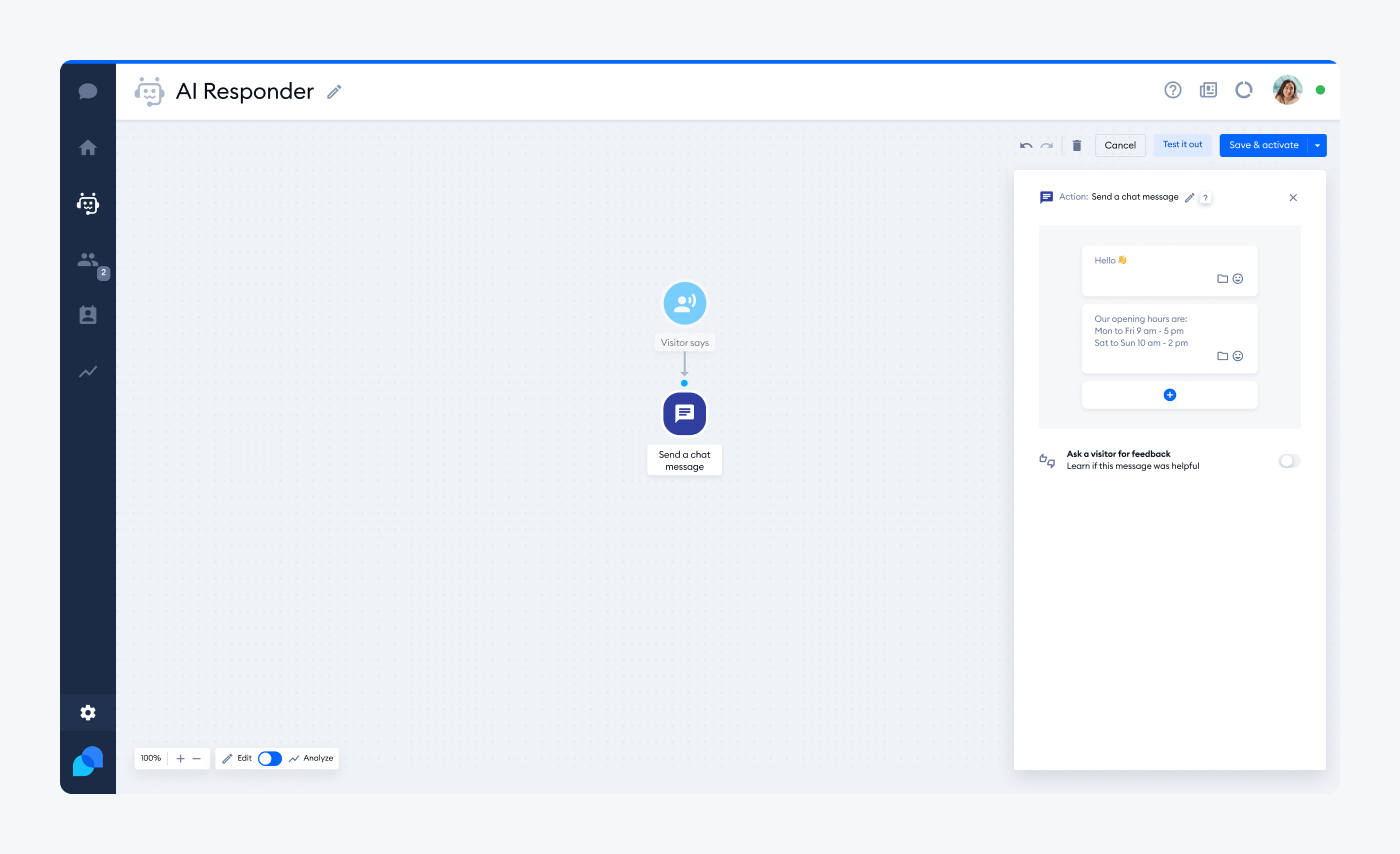Image resolution: width=1400 pixels, height=854 pixels.
Task: Open the help question mark icon in the header
Action: [x=1172, y=90]
